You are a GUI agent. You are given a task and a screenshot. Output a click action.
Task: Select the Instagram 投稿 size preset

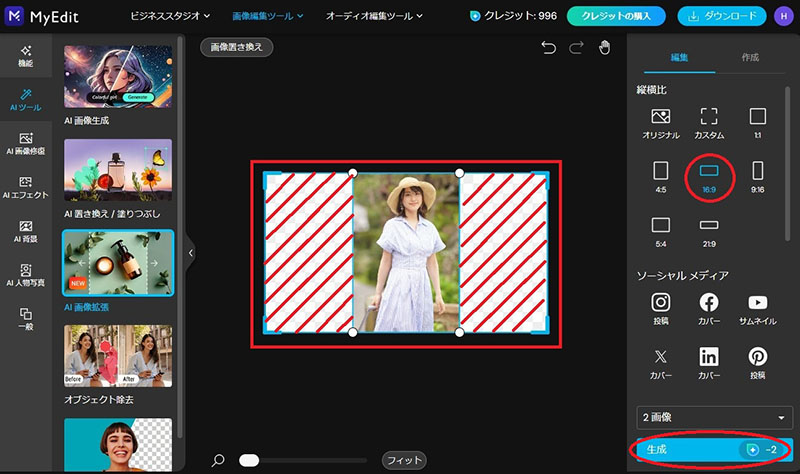click(661, 309)
